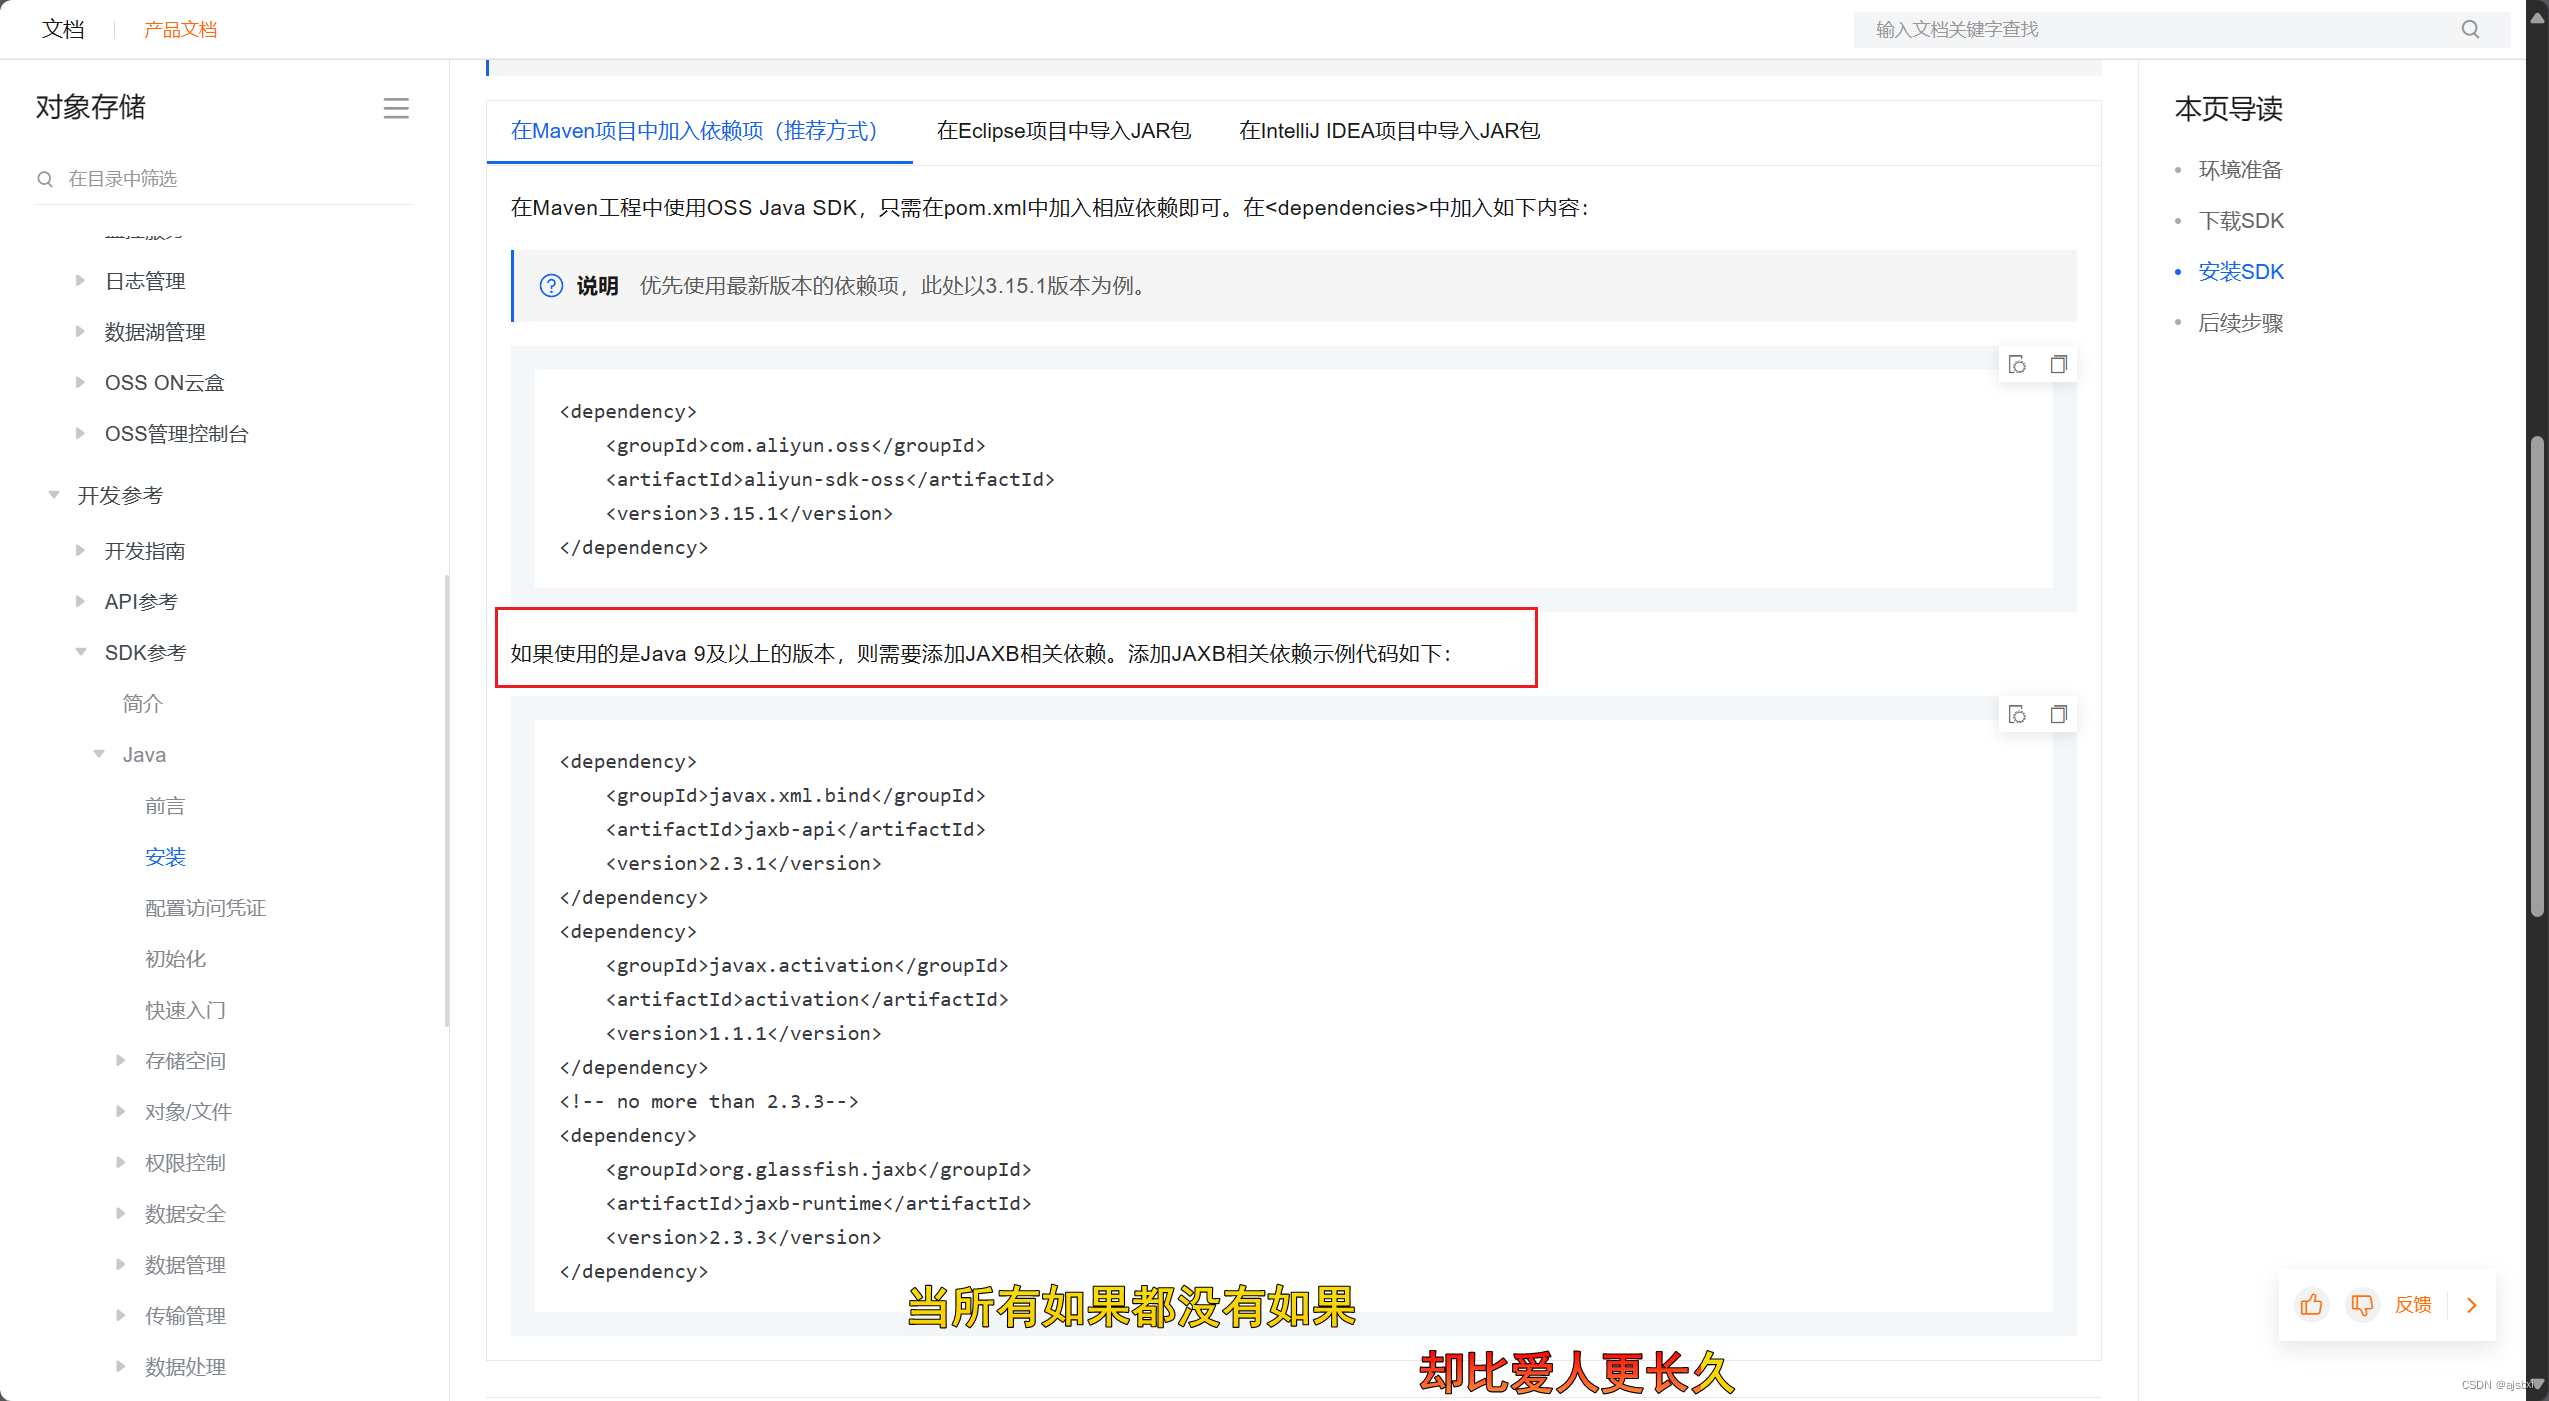Click the first icon above JAXB code block

tap(2017, 714)
